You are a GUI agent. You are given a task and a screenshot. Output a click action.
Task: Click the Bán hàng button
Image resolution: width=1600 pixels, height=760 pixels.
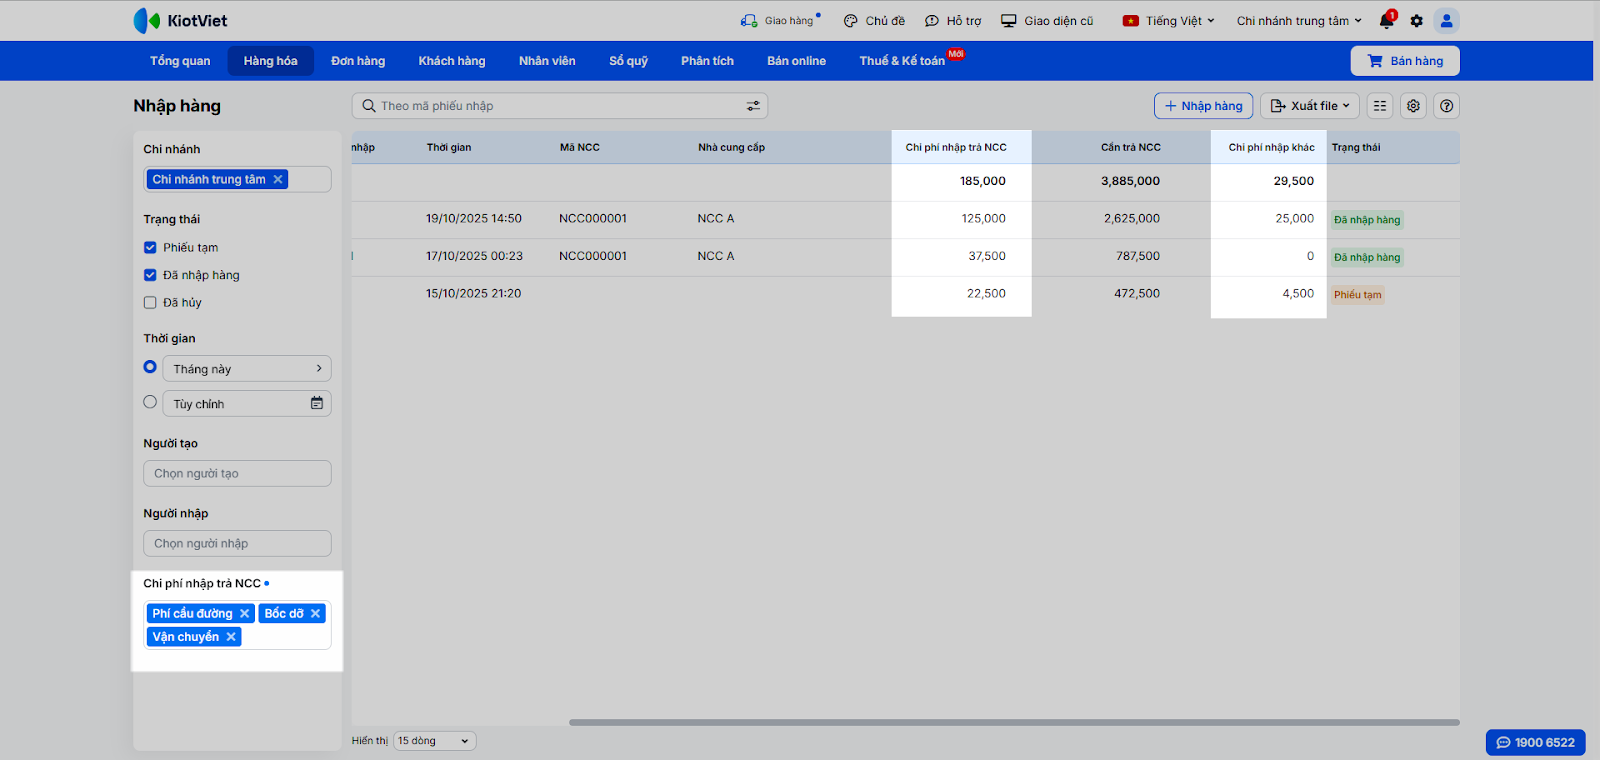1405,61
